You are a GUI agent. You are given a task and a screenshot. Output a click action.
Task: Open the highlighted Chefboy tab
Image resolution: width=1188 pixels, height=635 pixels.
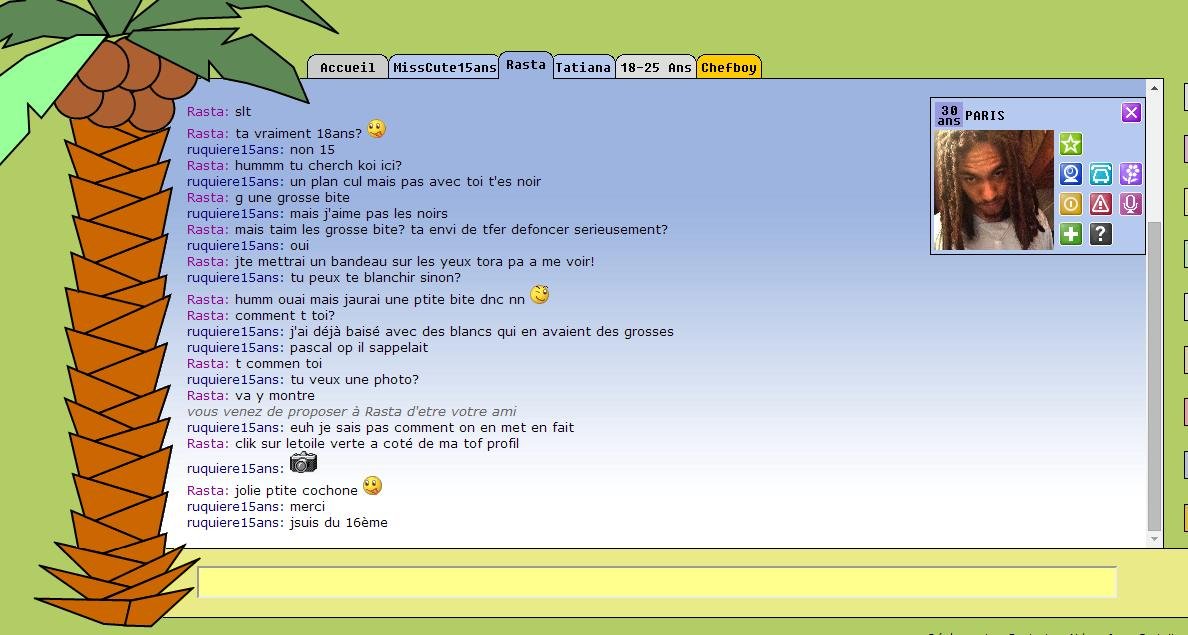(x=729, y=67)
